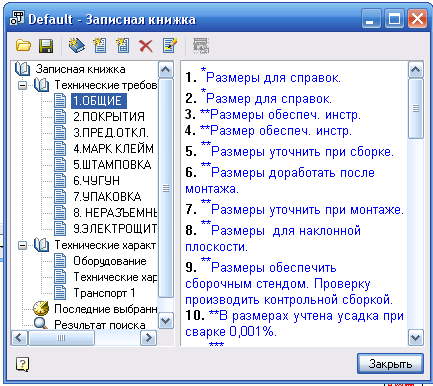This screenshot has height=386, width=433.
Task: Open help question mark icon
Action: click(23, 364)
